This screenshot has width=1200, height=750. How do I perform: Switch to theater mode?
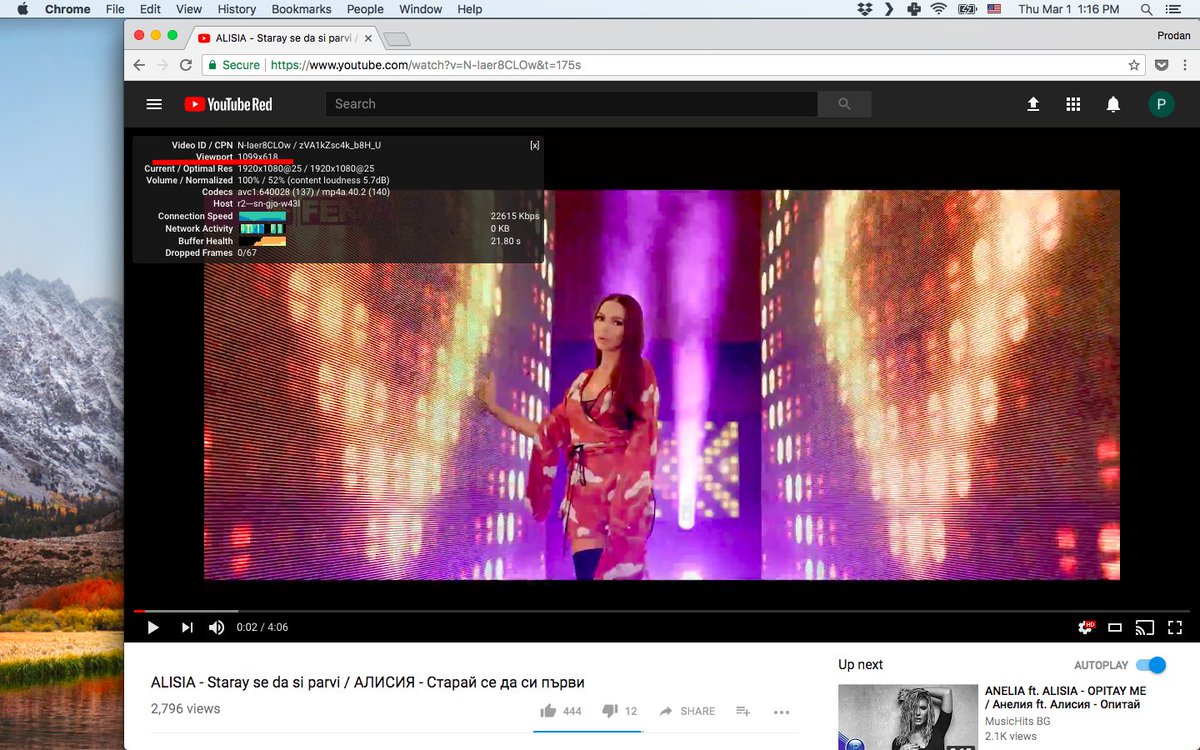pos(1115,628)
